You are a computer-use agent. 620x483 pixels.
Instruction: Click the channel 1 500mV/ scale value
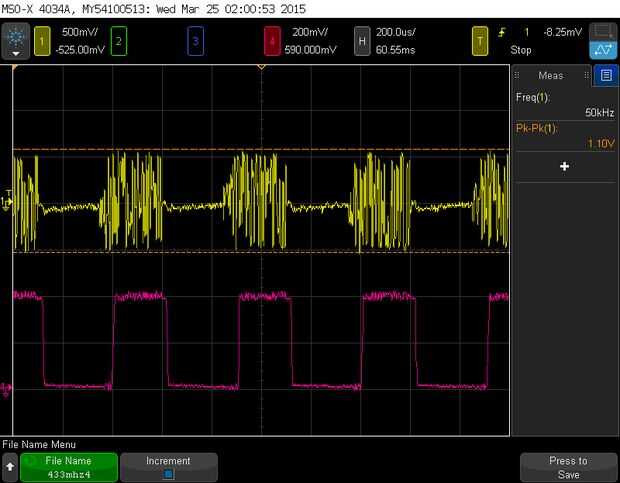click(x=80, y=32)
